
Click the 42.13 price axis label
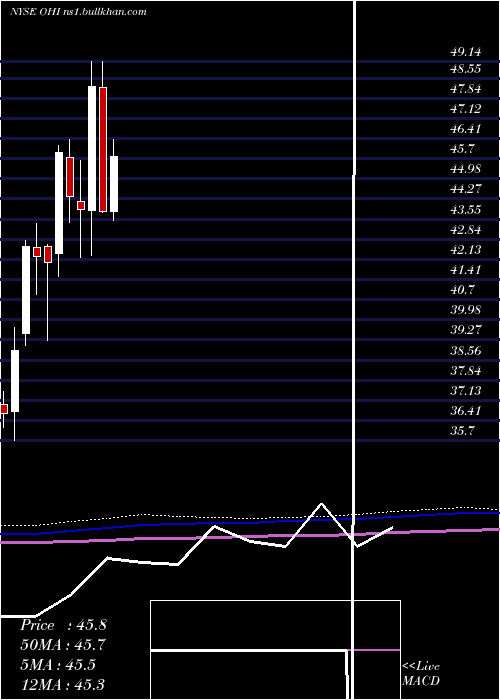466,249
